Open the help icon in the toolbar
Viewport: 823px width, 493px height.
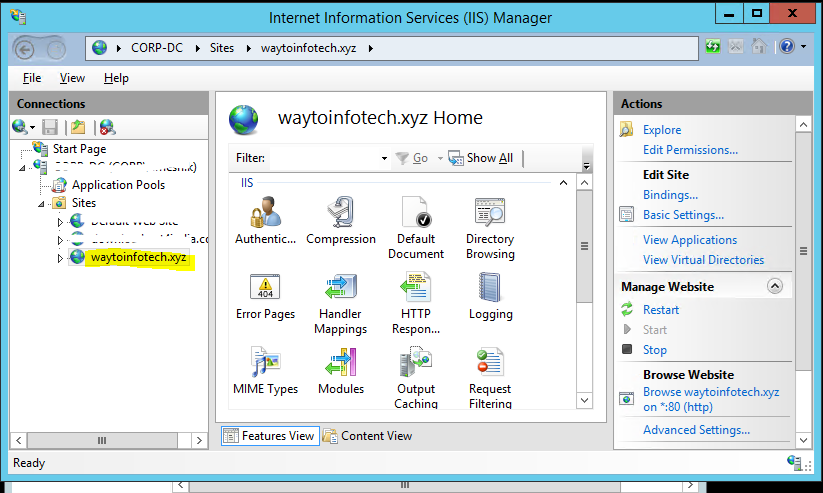[x=787, y=47]
